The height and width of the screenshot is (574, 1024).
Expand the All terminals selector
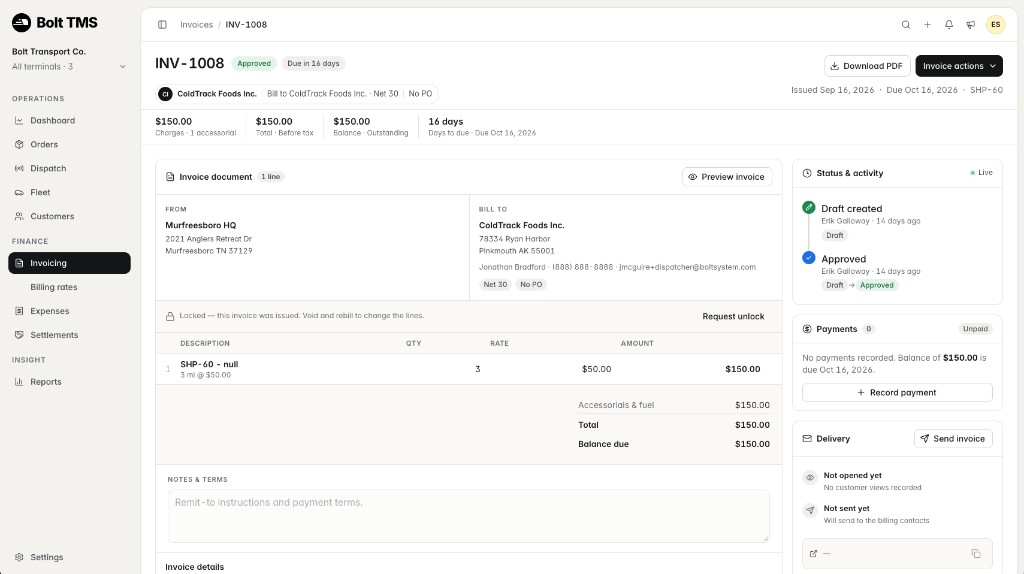pos(69,67)
